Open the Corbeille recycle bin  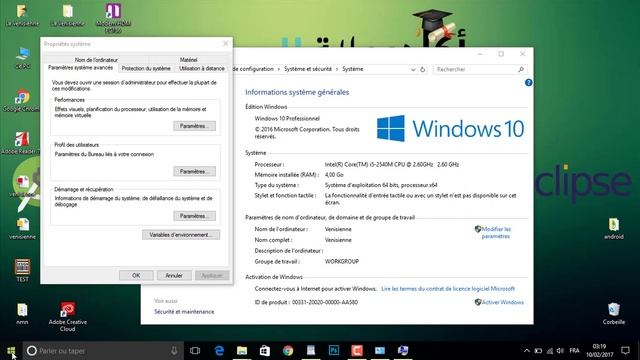[613, 313]
